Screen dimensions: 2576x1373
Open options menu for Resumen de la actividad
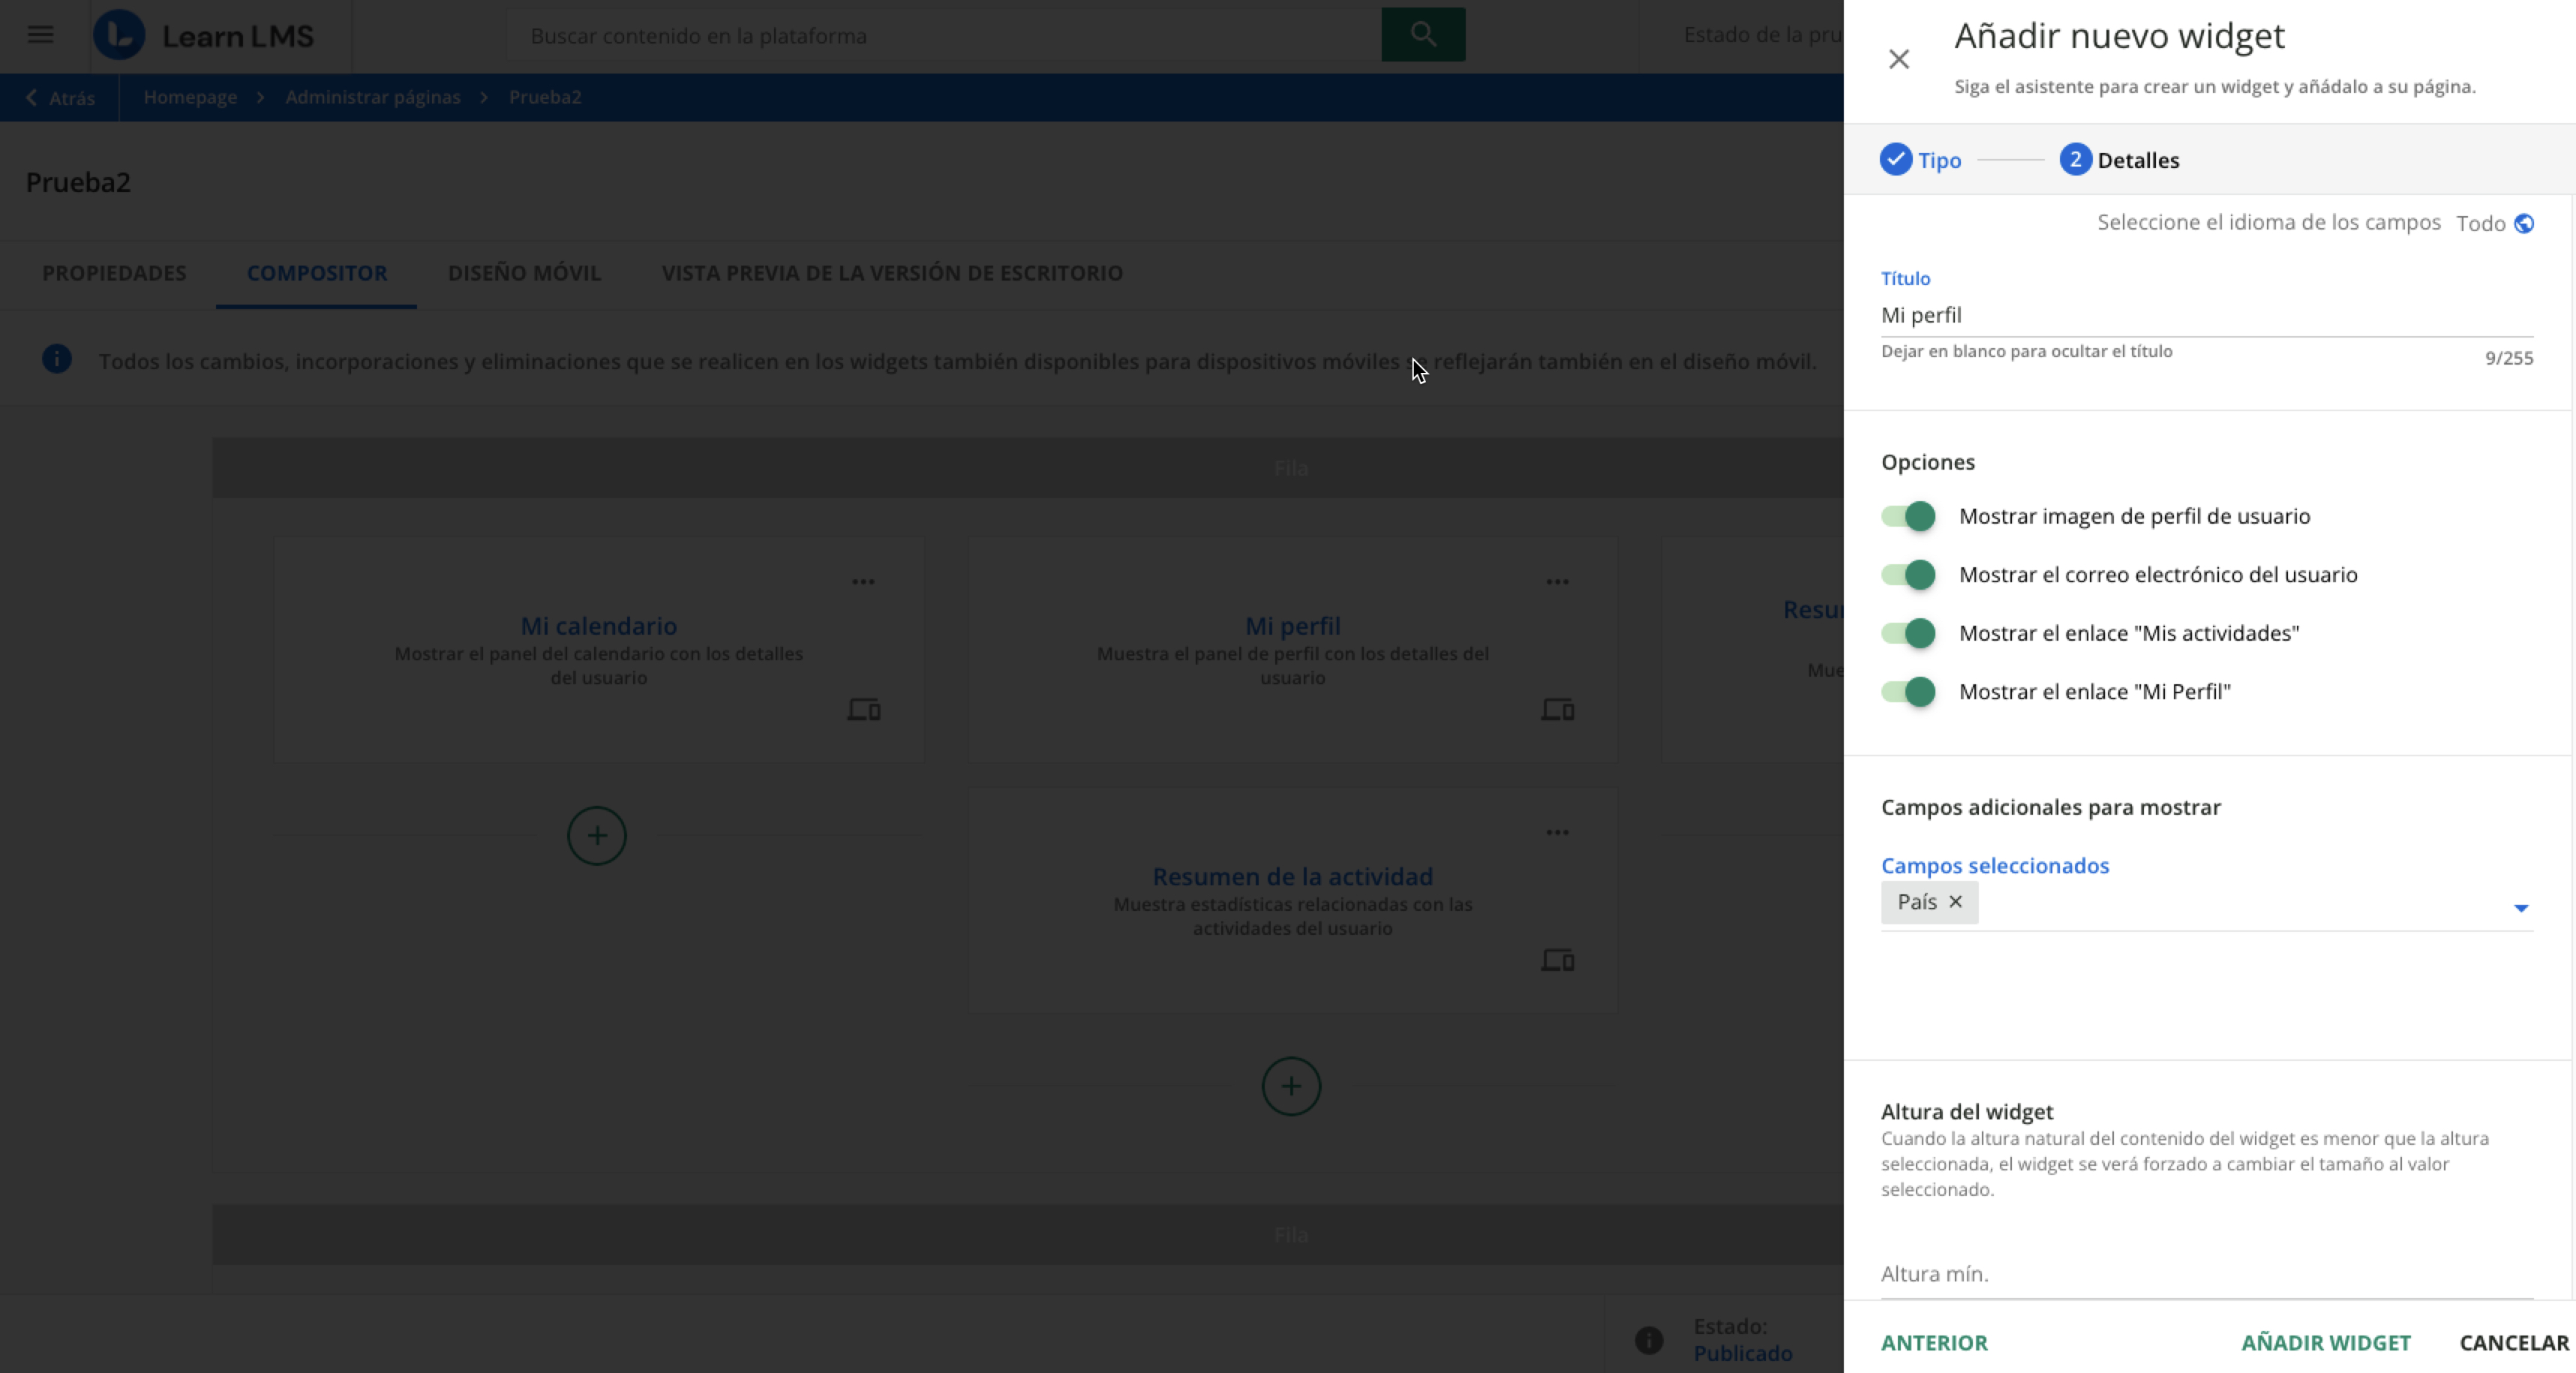(x=1557, y=832)
